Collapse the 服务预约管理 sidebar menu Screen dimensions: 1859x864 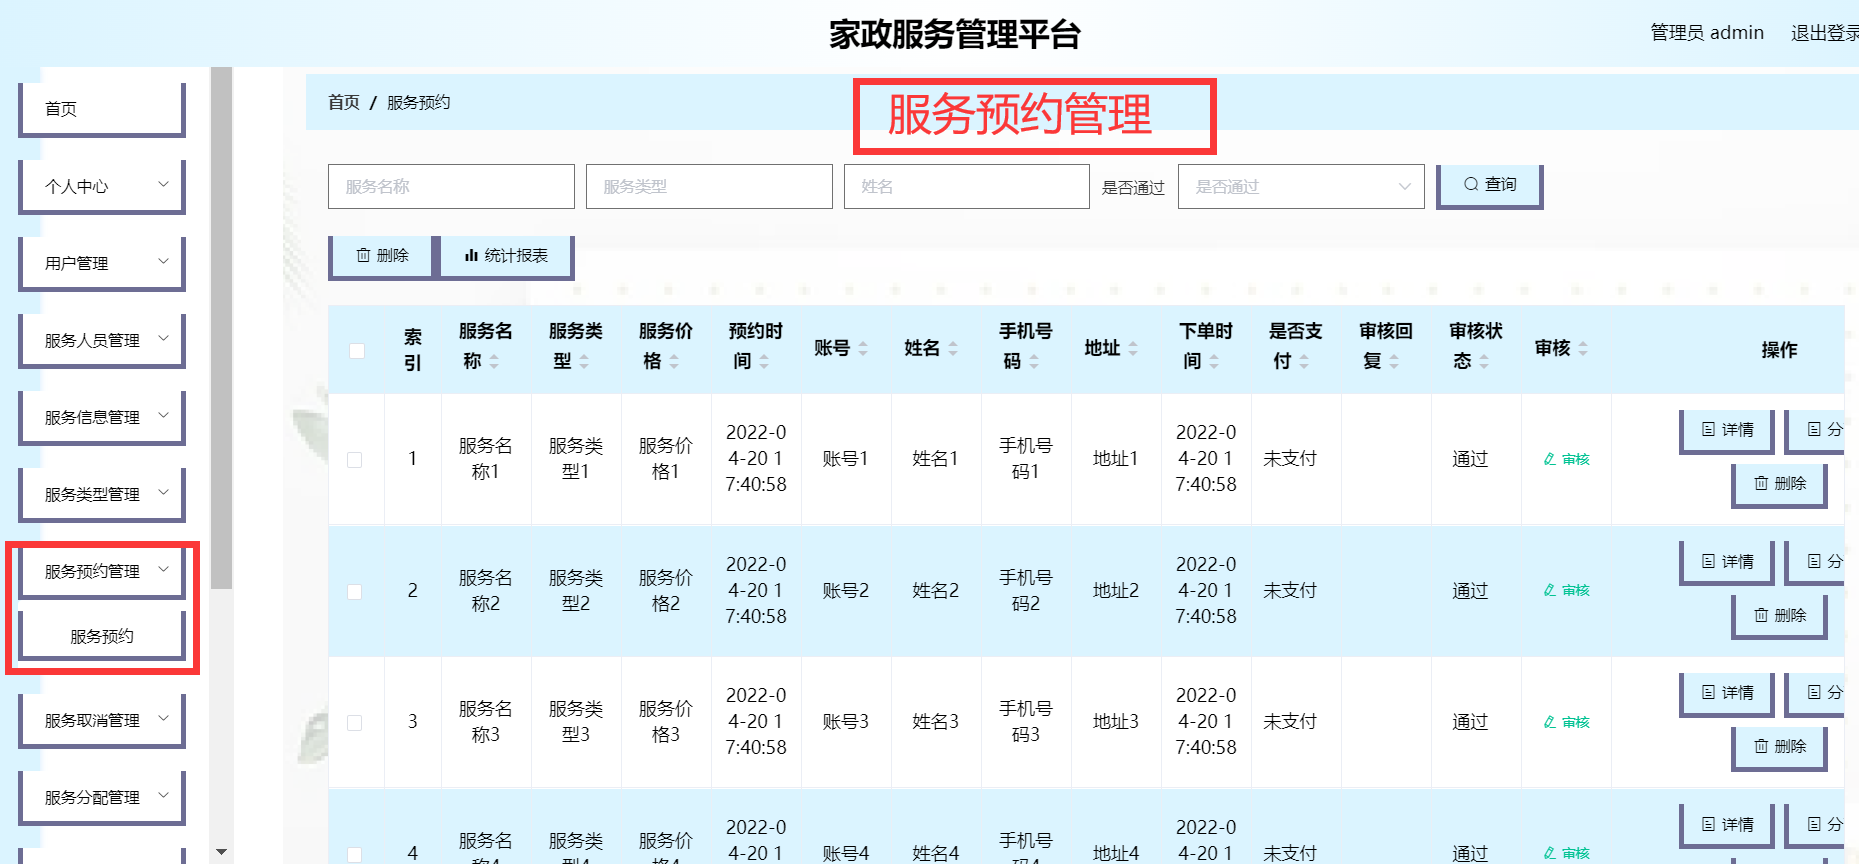(102, 571)
